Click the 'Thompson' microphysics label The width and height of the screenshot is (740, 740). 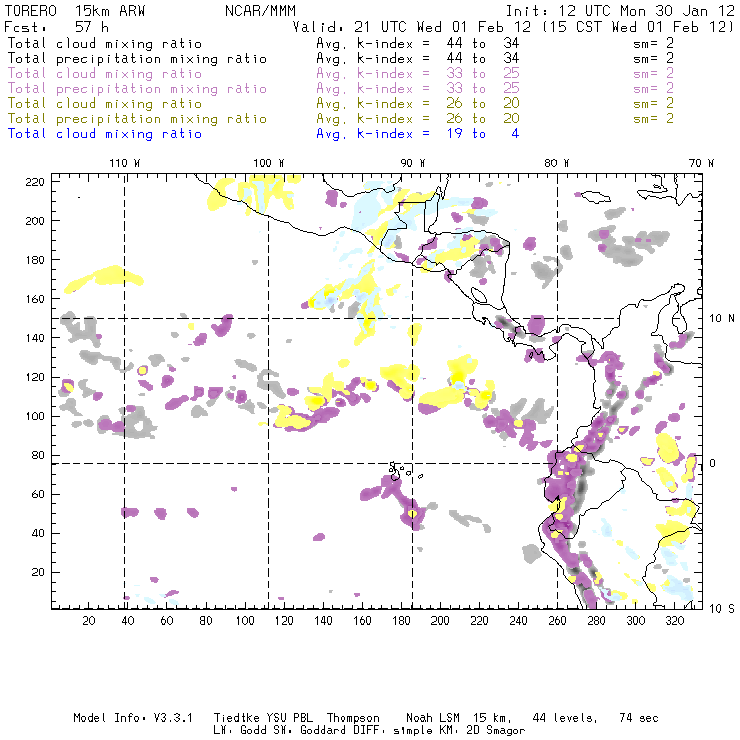point(353,718)
